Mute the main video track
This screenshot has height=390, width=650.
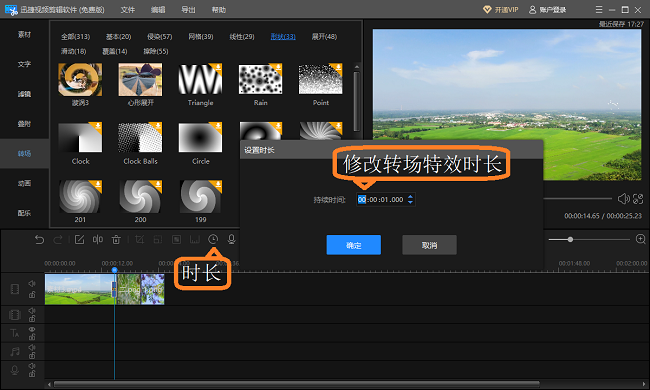click(32, 284)
